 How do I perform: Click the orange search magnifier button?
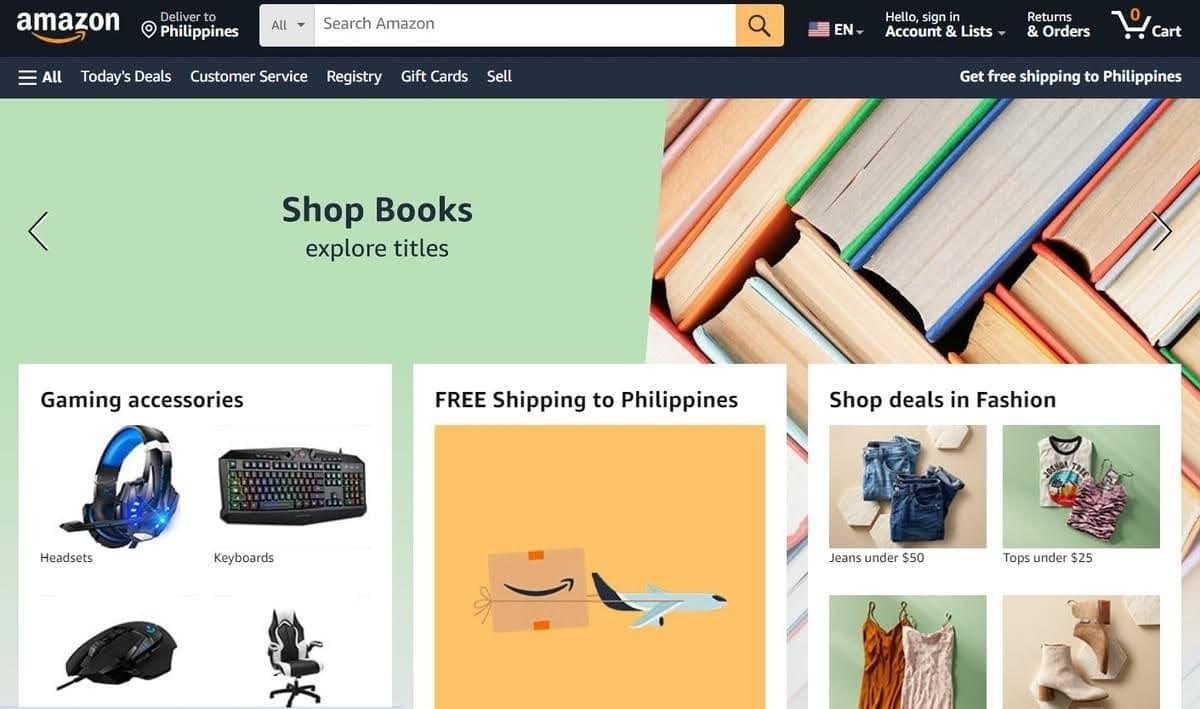(759, 26)
